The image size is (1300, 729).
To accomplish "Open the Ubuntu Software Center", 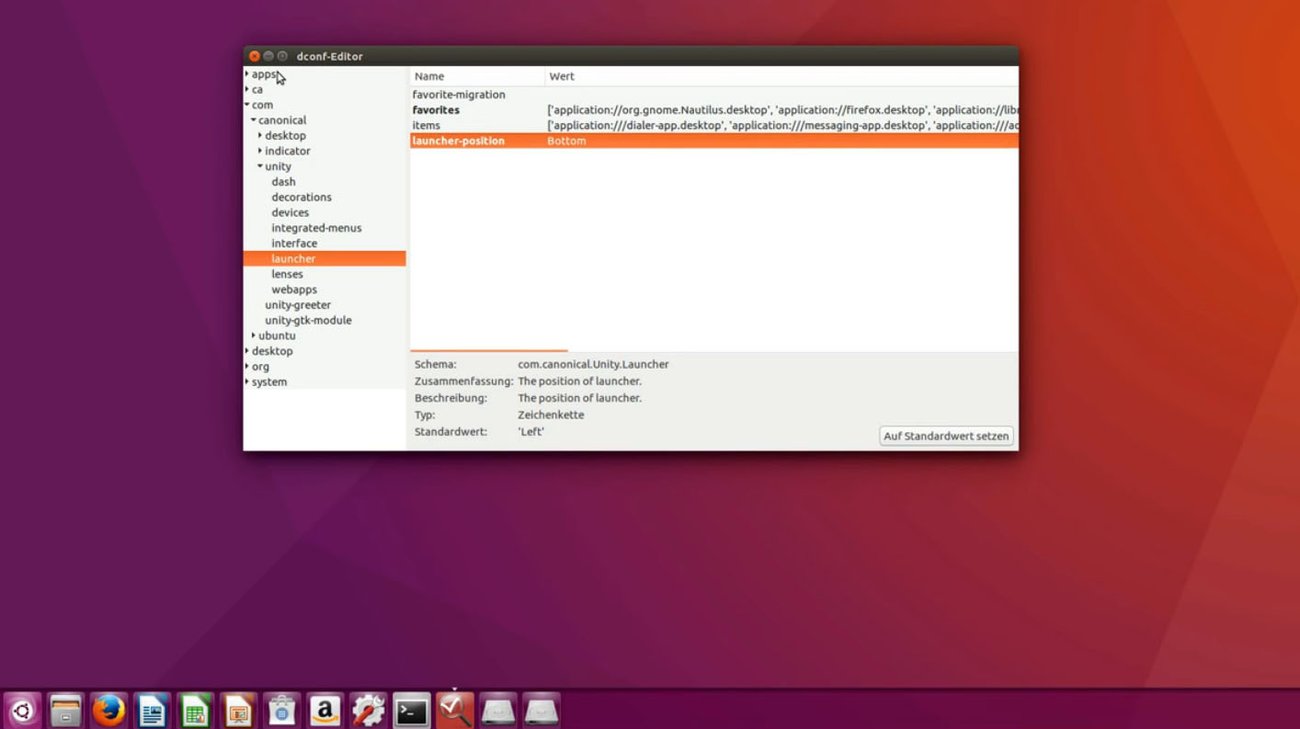I will (281, 709).
